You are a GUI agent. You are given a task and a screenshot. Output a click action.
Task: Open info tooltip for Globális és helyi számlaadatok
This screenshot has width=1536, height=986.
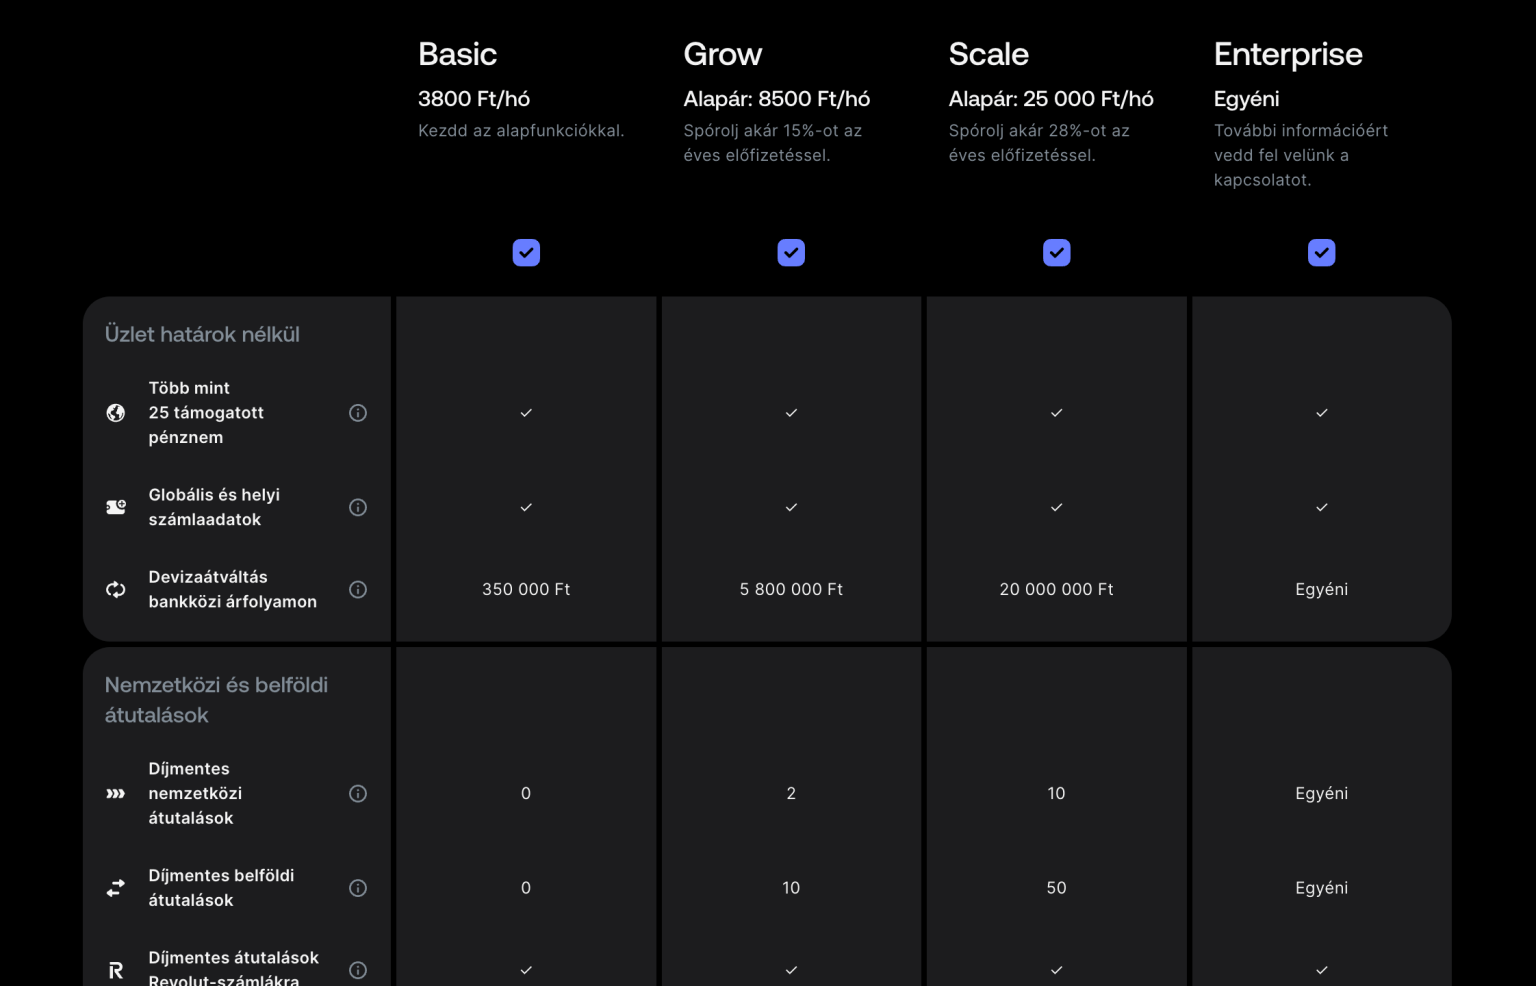coord(358,507)
